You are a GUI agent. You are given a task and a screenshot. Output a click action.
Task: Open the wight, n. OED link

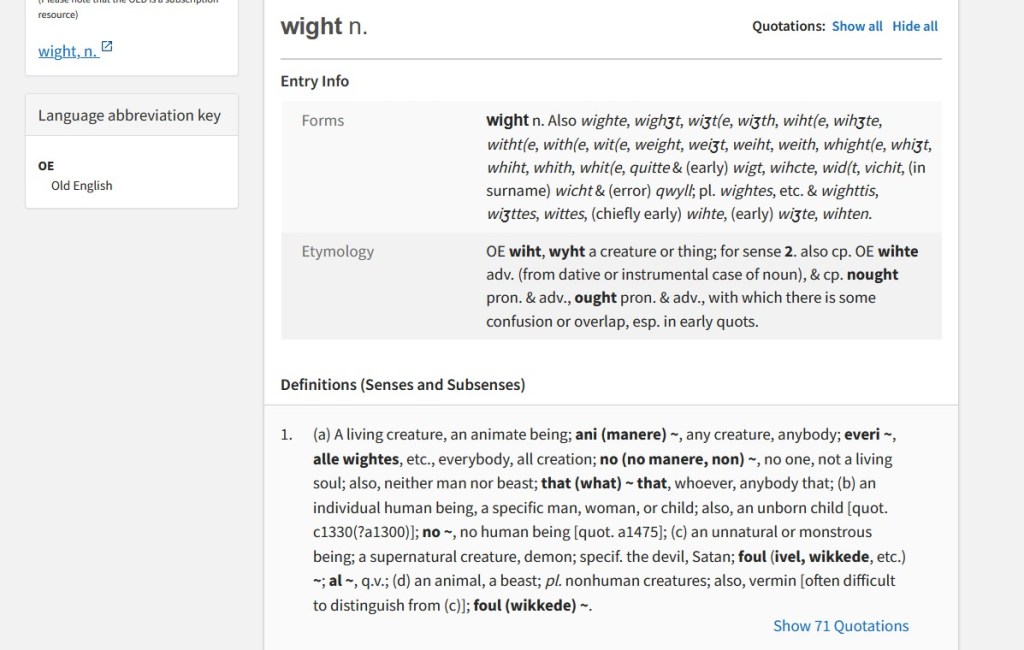click(x=68, y=51)
